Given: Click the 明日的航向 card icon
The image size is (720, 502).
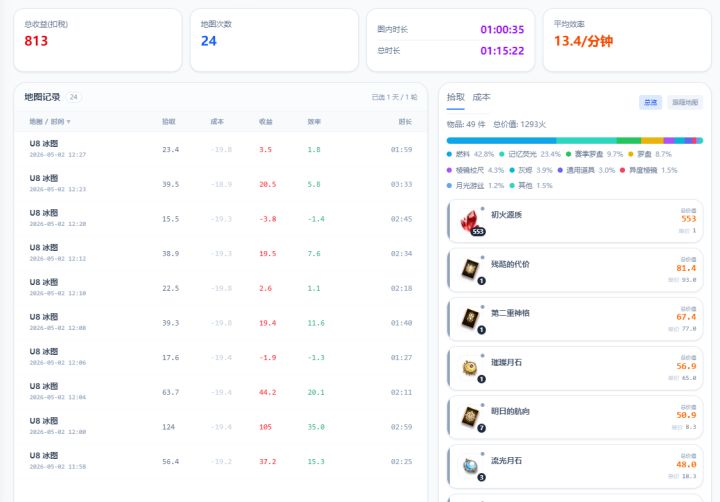Looking at the screenshot, I should [x=470, y=417].
